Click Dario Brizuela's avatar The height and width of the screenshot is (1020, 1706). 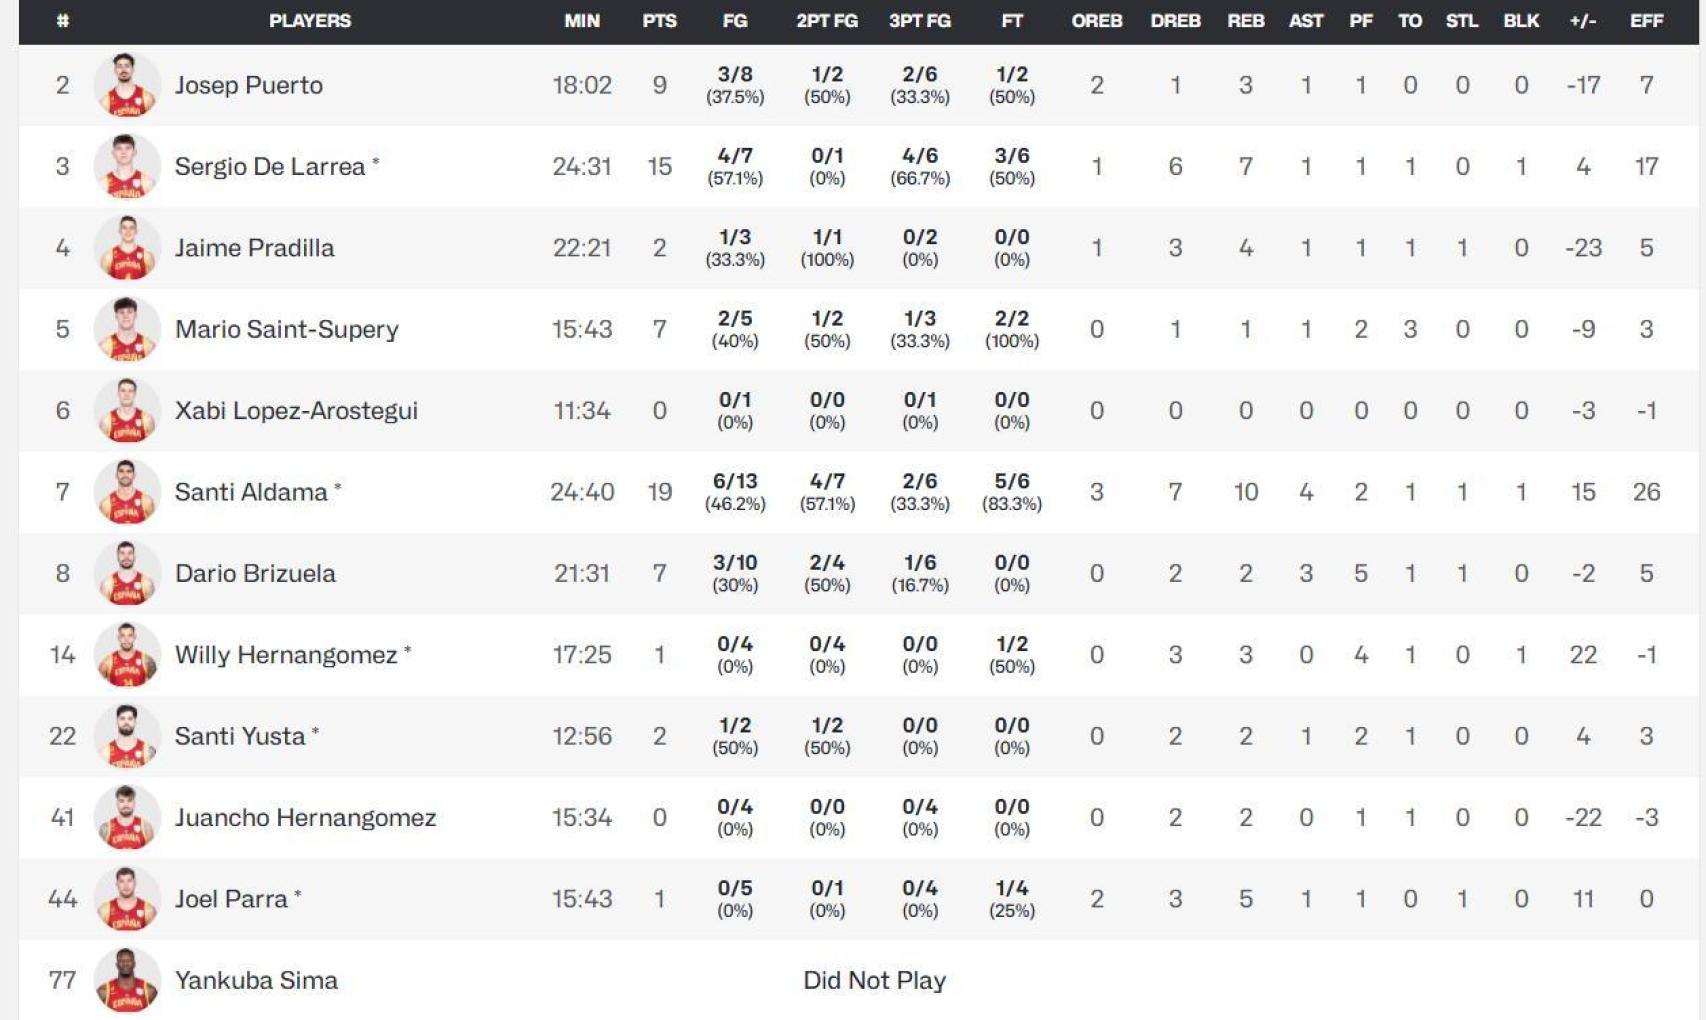[126, 573]
